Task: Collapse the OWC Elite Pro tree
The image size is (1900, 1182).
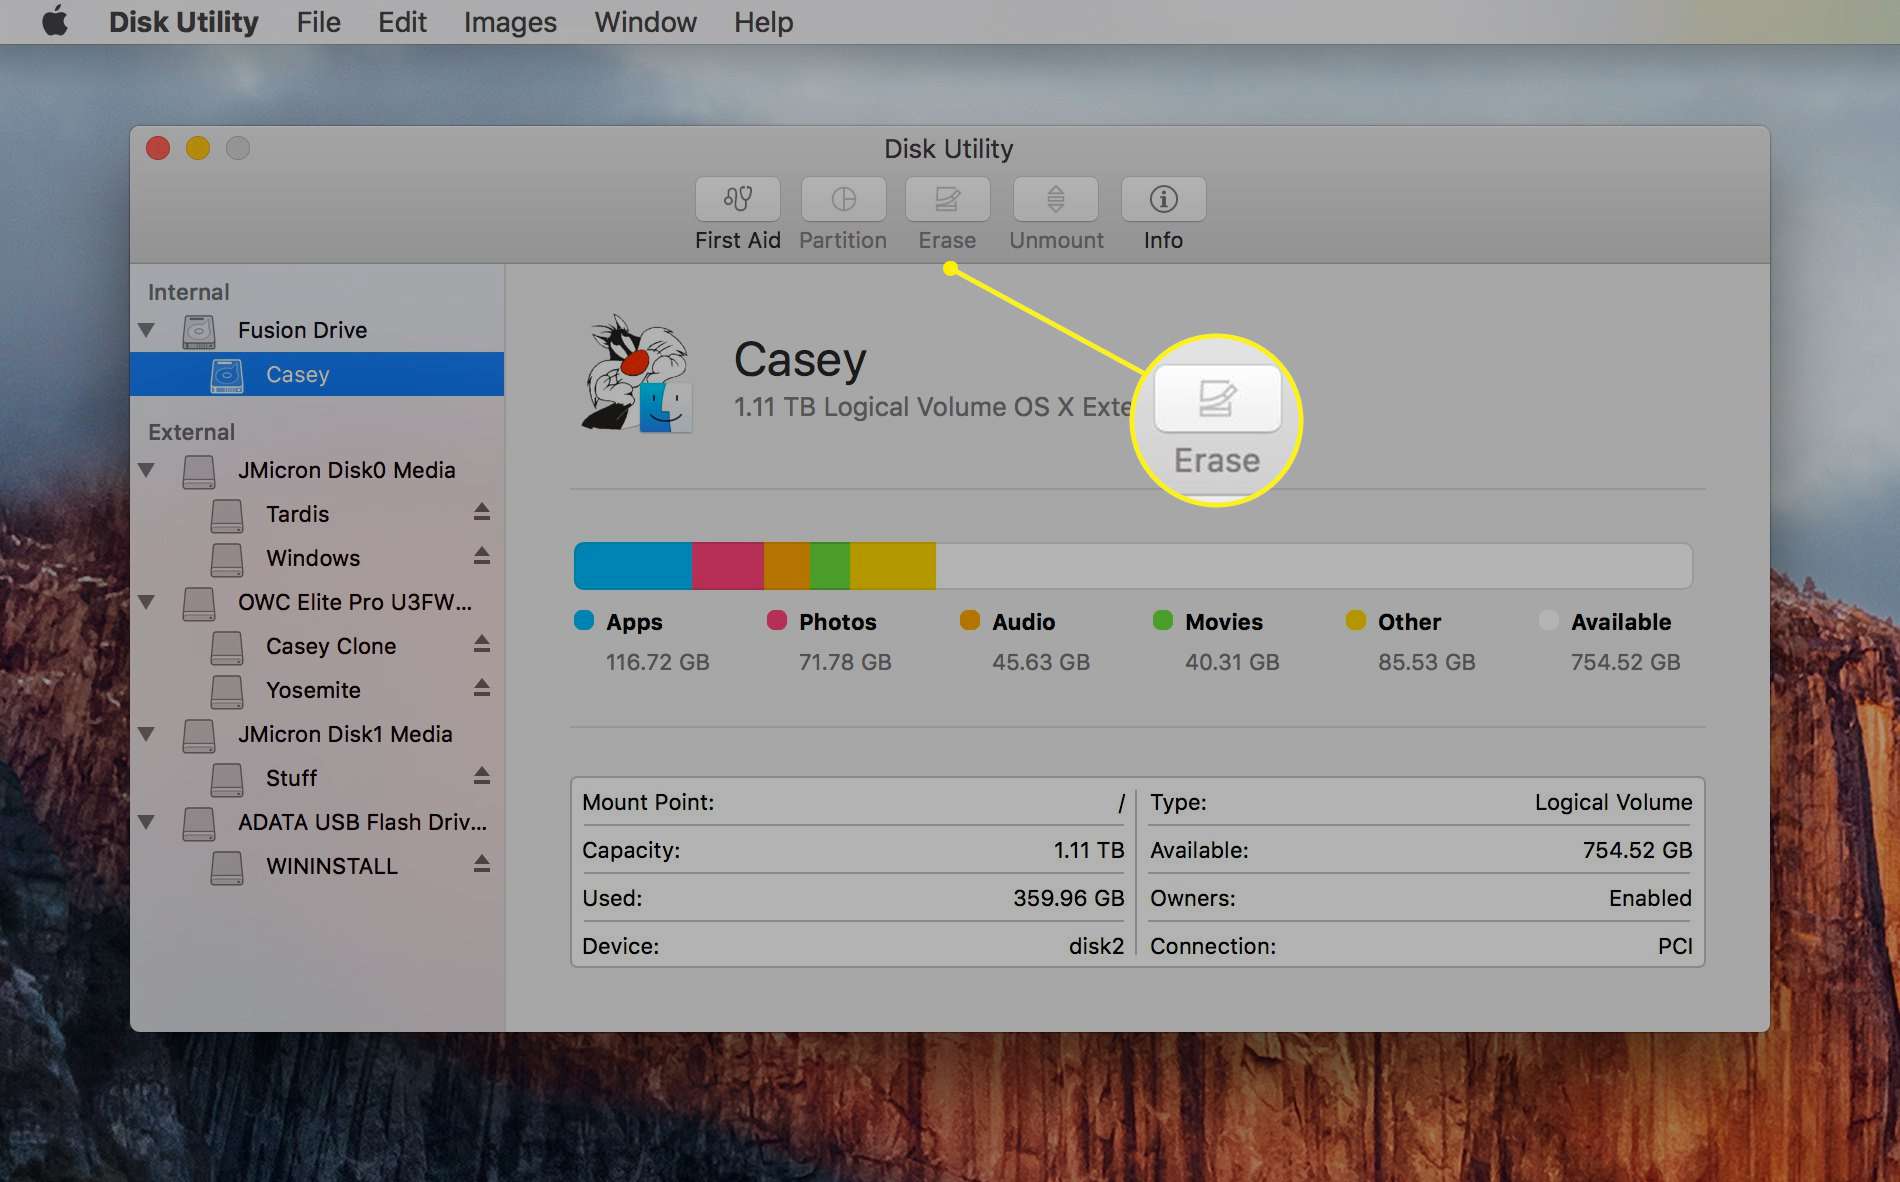Action: tap(147, 602)
